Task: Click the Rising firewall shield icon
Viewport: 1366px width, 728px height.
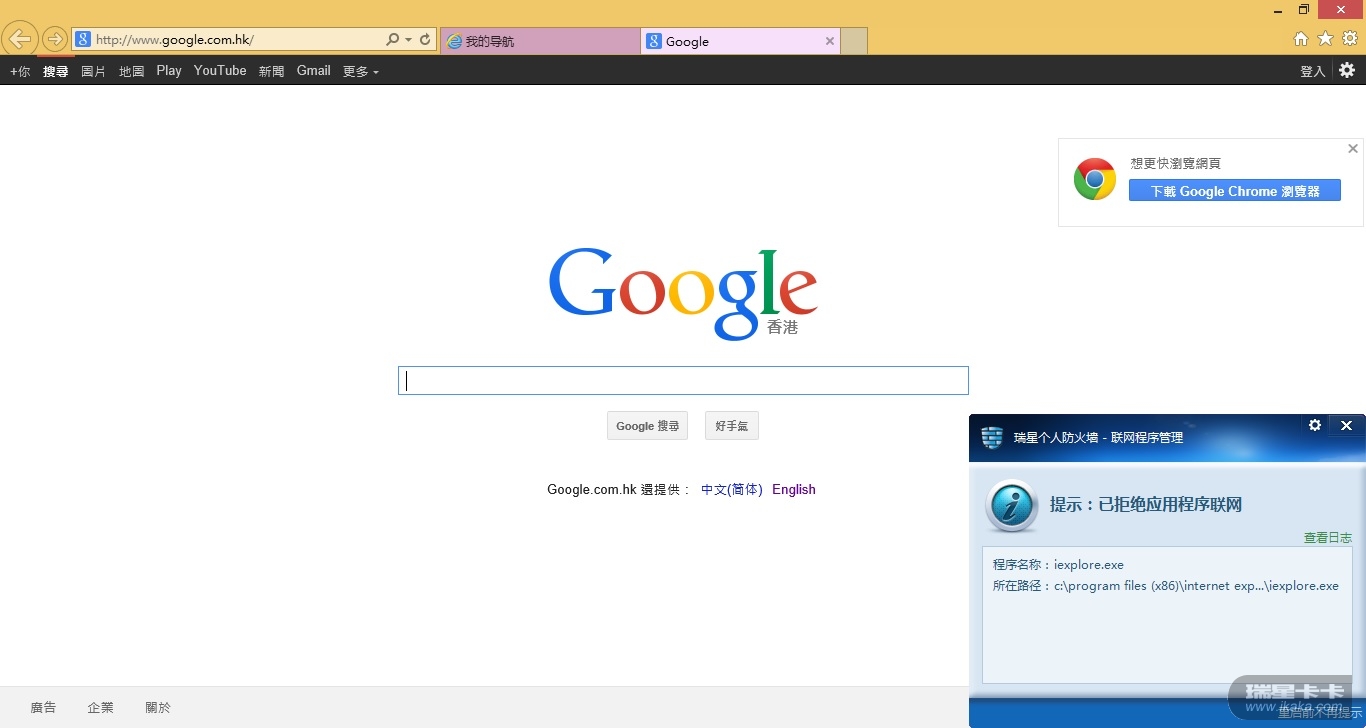Action: 992,437
